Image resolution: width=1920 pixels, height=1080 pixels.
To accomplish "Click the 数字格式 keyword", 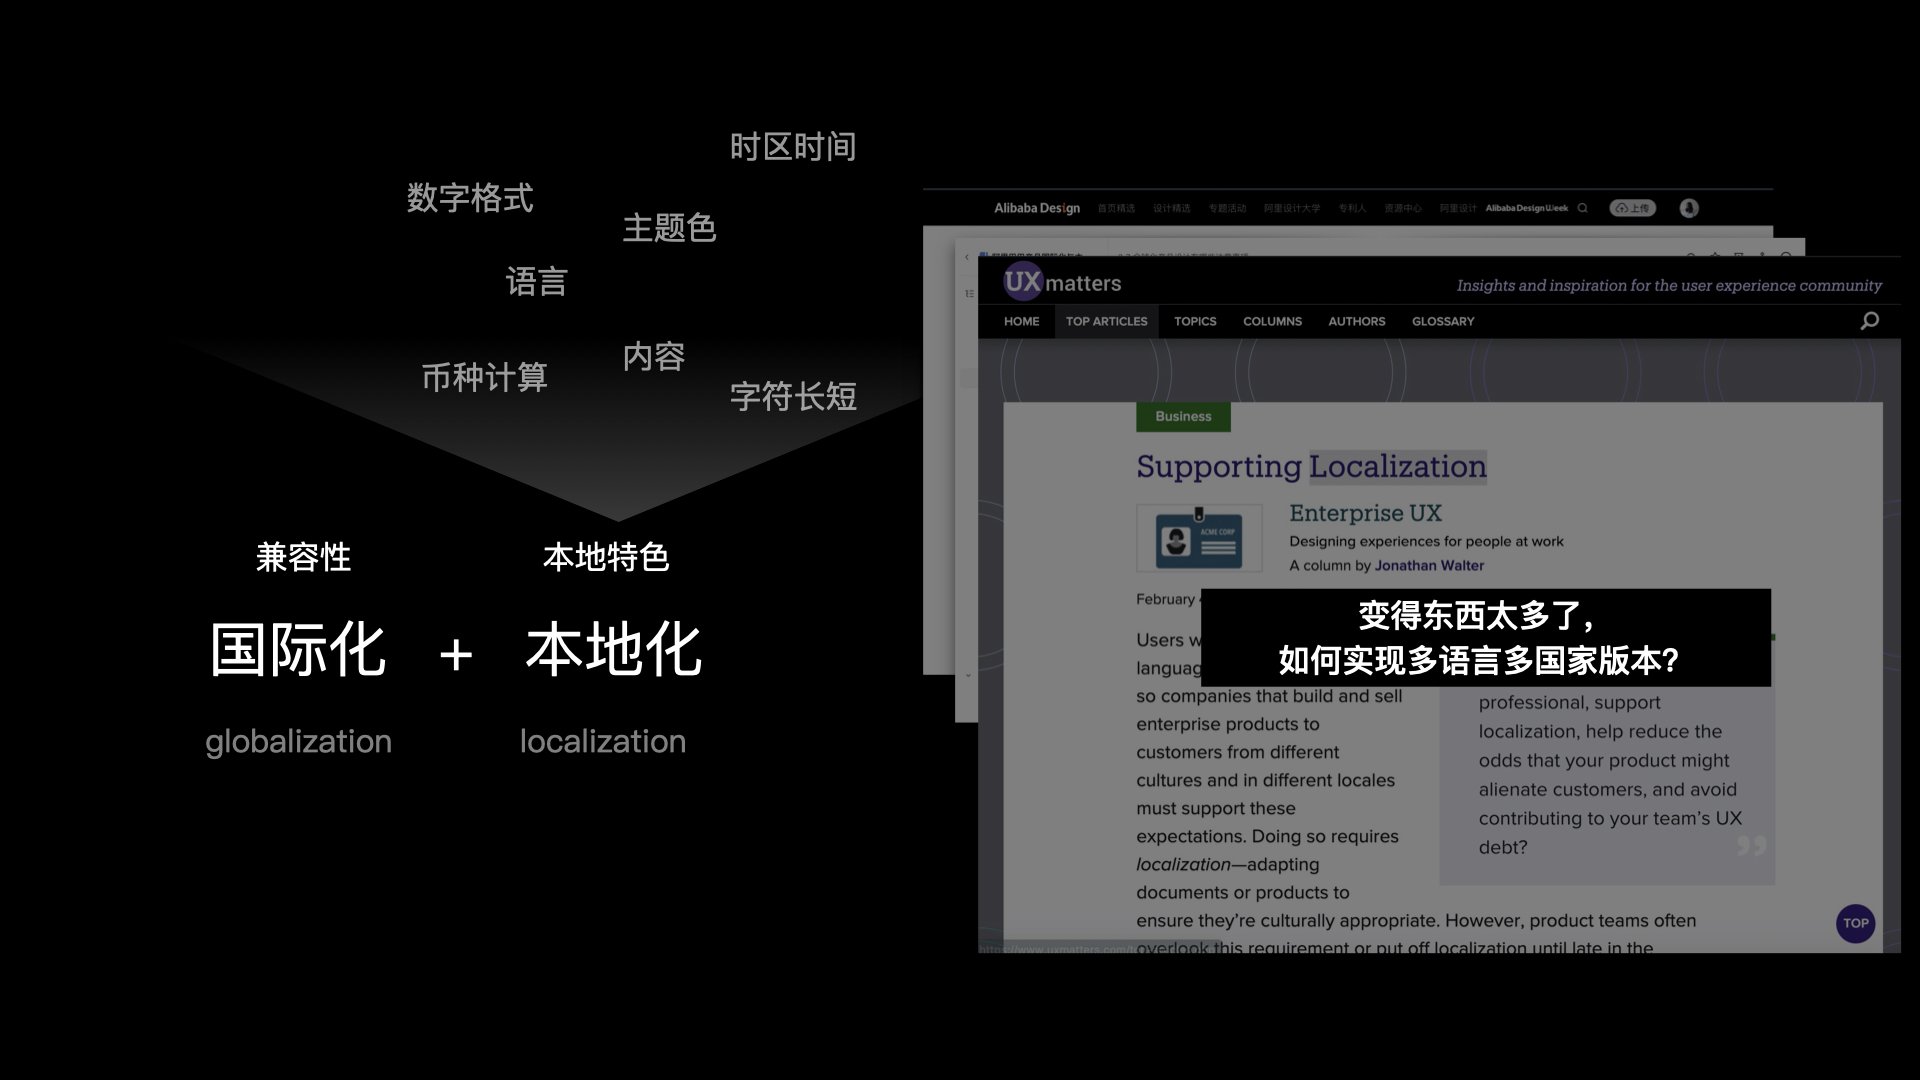I will click(x=470, y=198).
